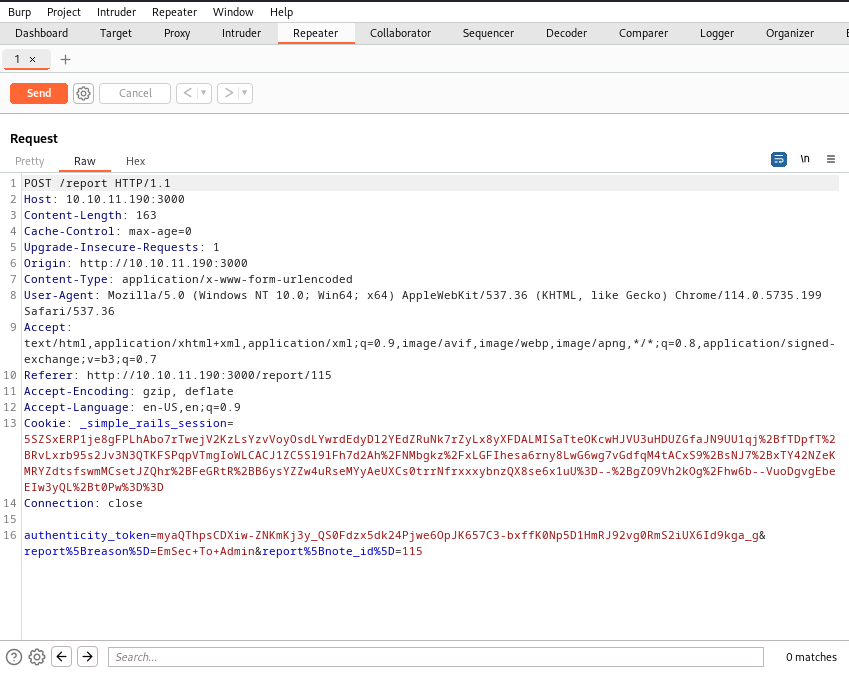Go to previous search match
This screenshot has height=674, width=849.
pyautogui.click(x=62, y=657)
